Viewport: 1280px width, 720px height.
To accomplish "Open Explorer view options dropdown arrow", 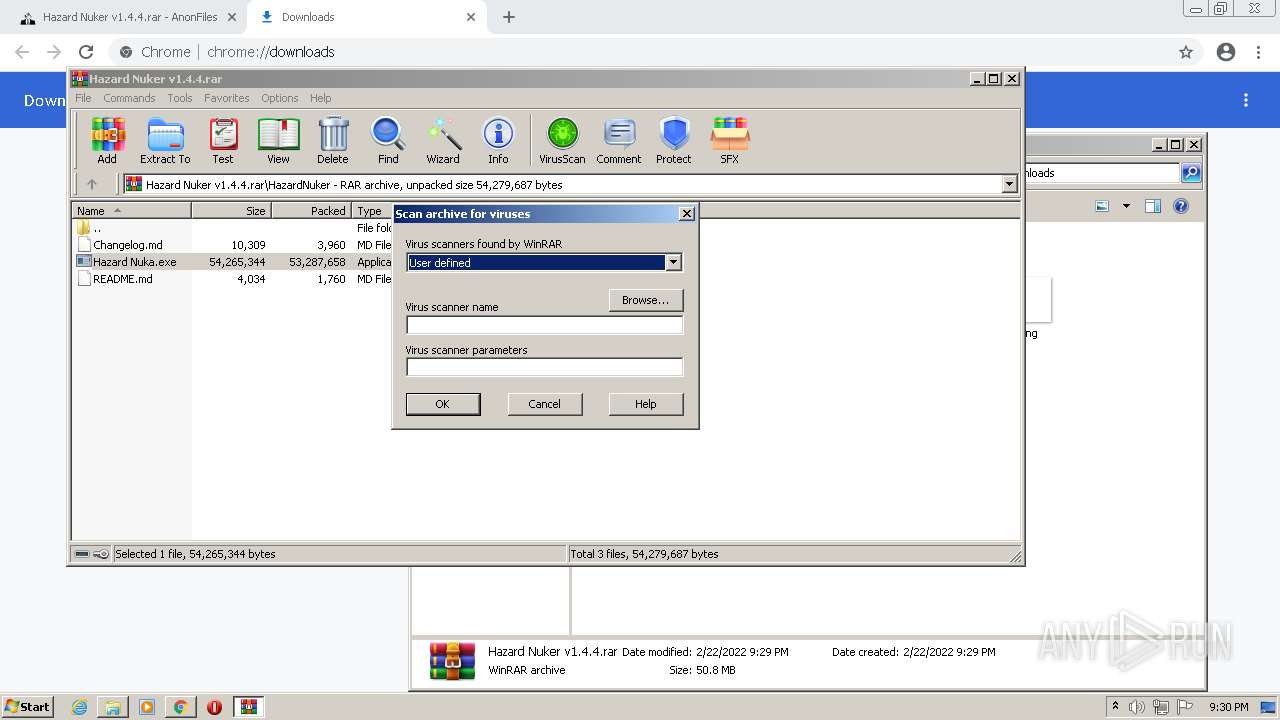I will [x=1126, y=206].
